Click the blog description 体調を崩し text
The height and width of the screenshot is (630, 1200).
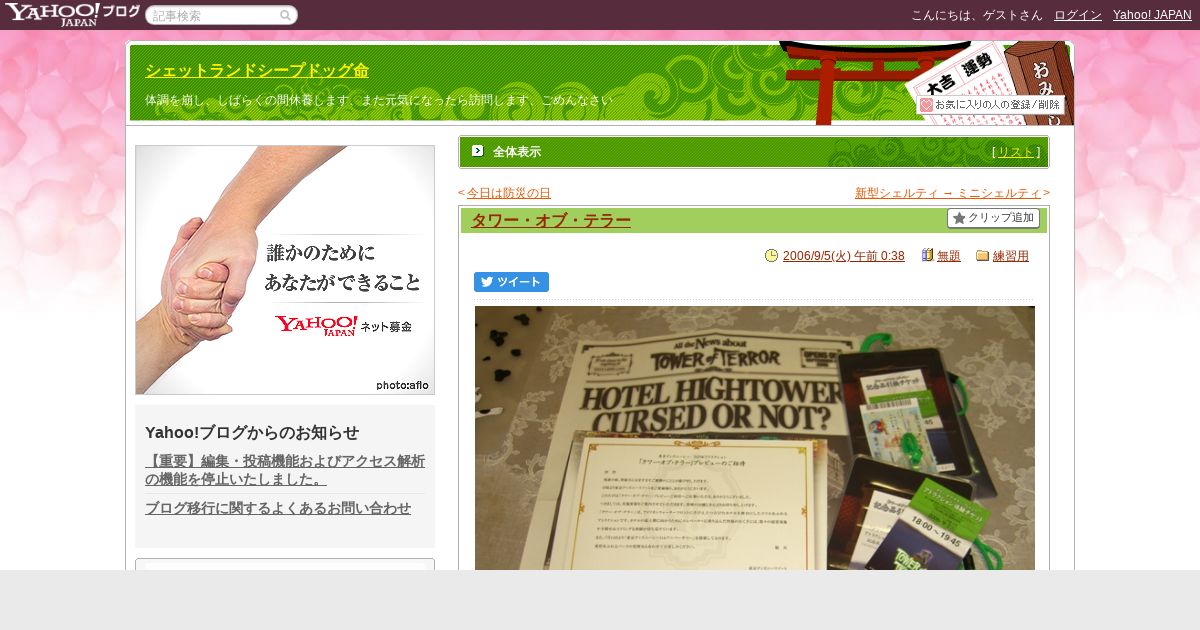point(378,101)
